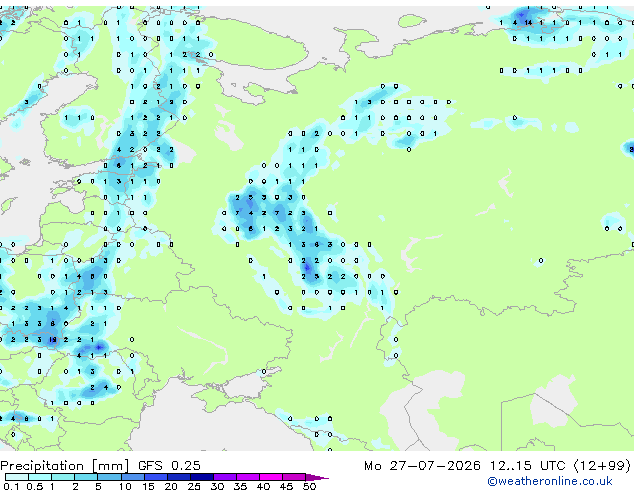Click the legend label '15'
634x490 pixels.
pyautogui.click(x=148, y=486)
